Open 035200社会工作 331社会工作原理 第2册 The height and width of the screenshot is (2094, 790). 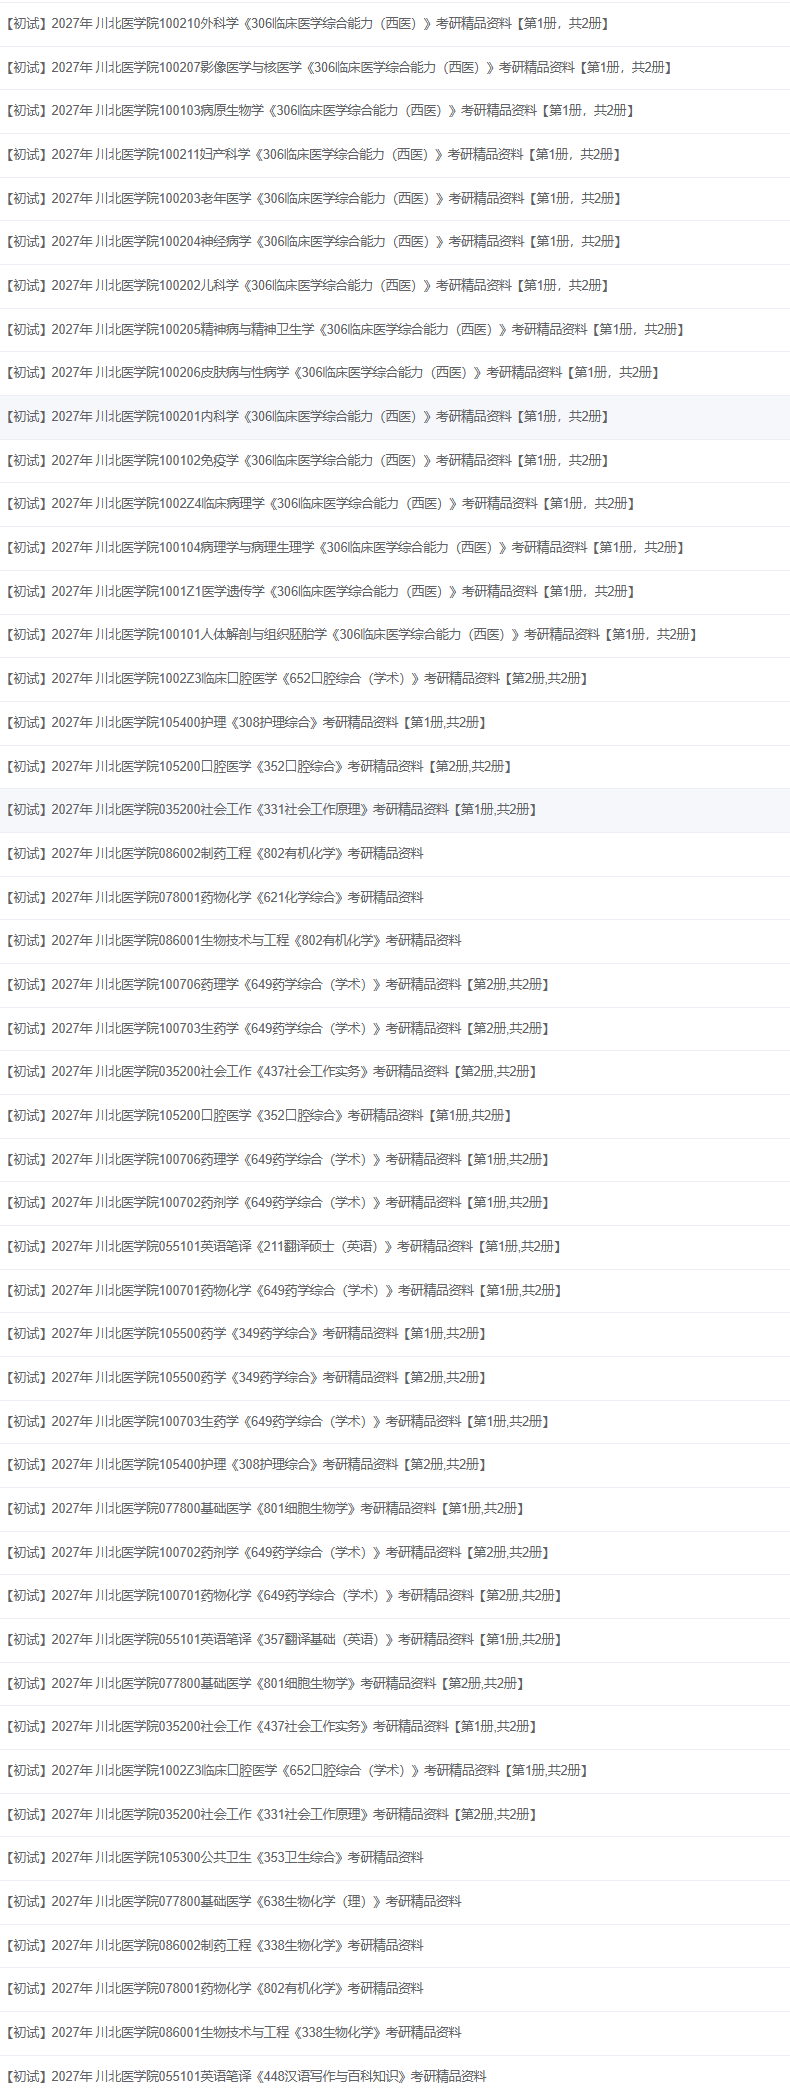[x=271, y=1814]
